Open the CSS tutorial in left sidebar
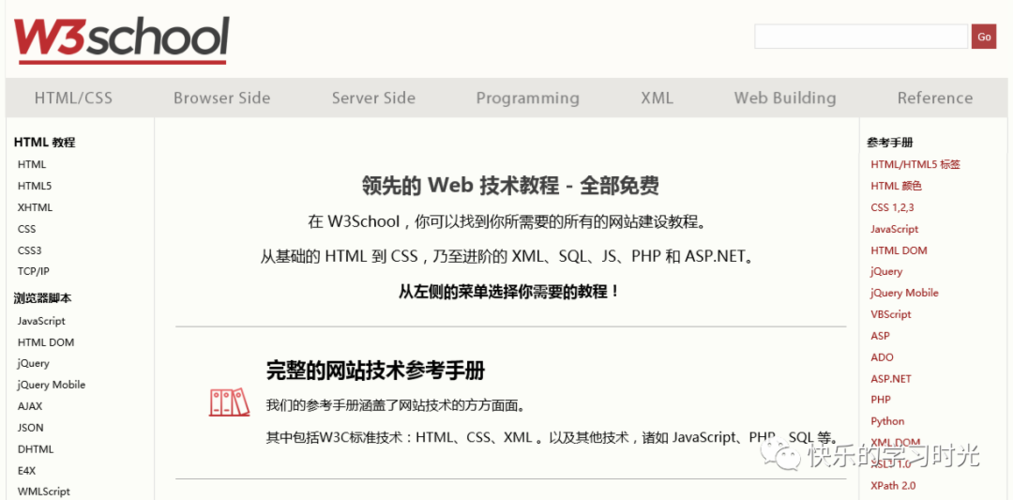 pos(26,229)
